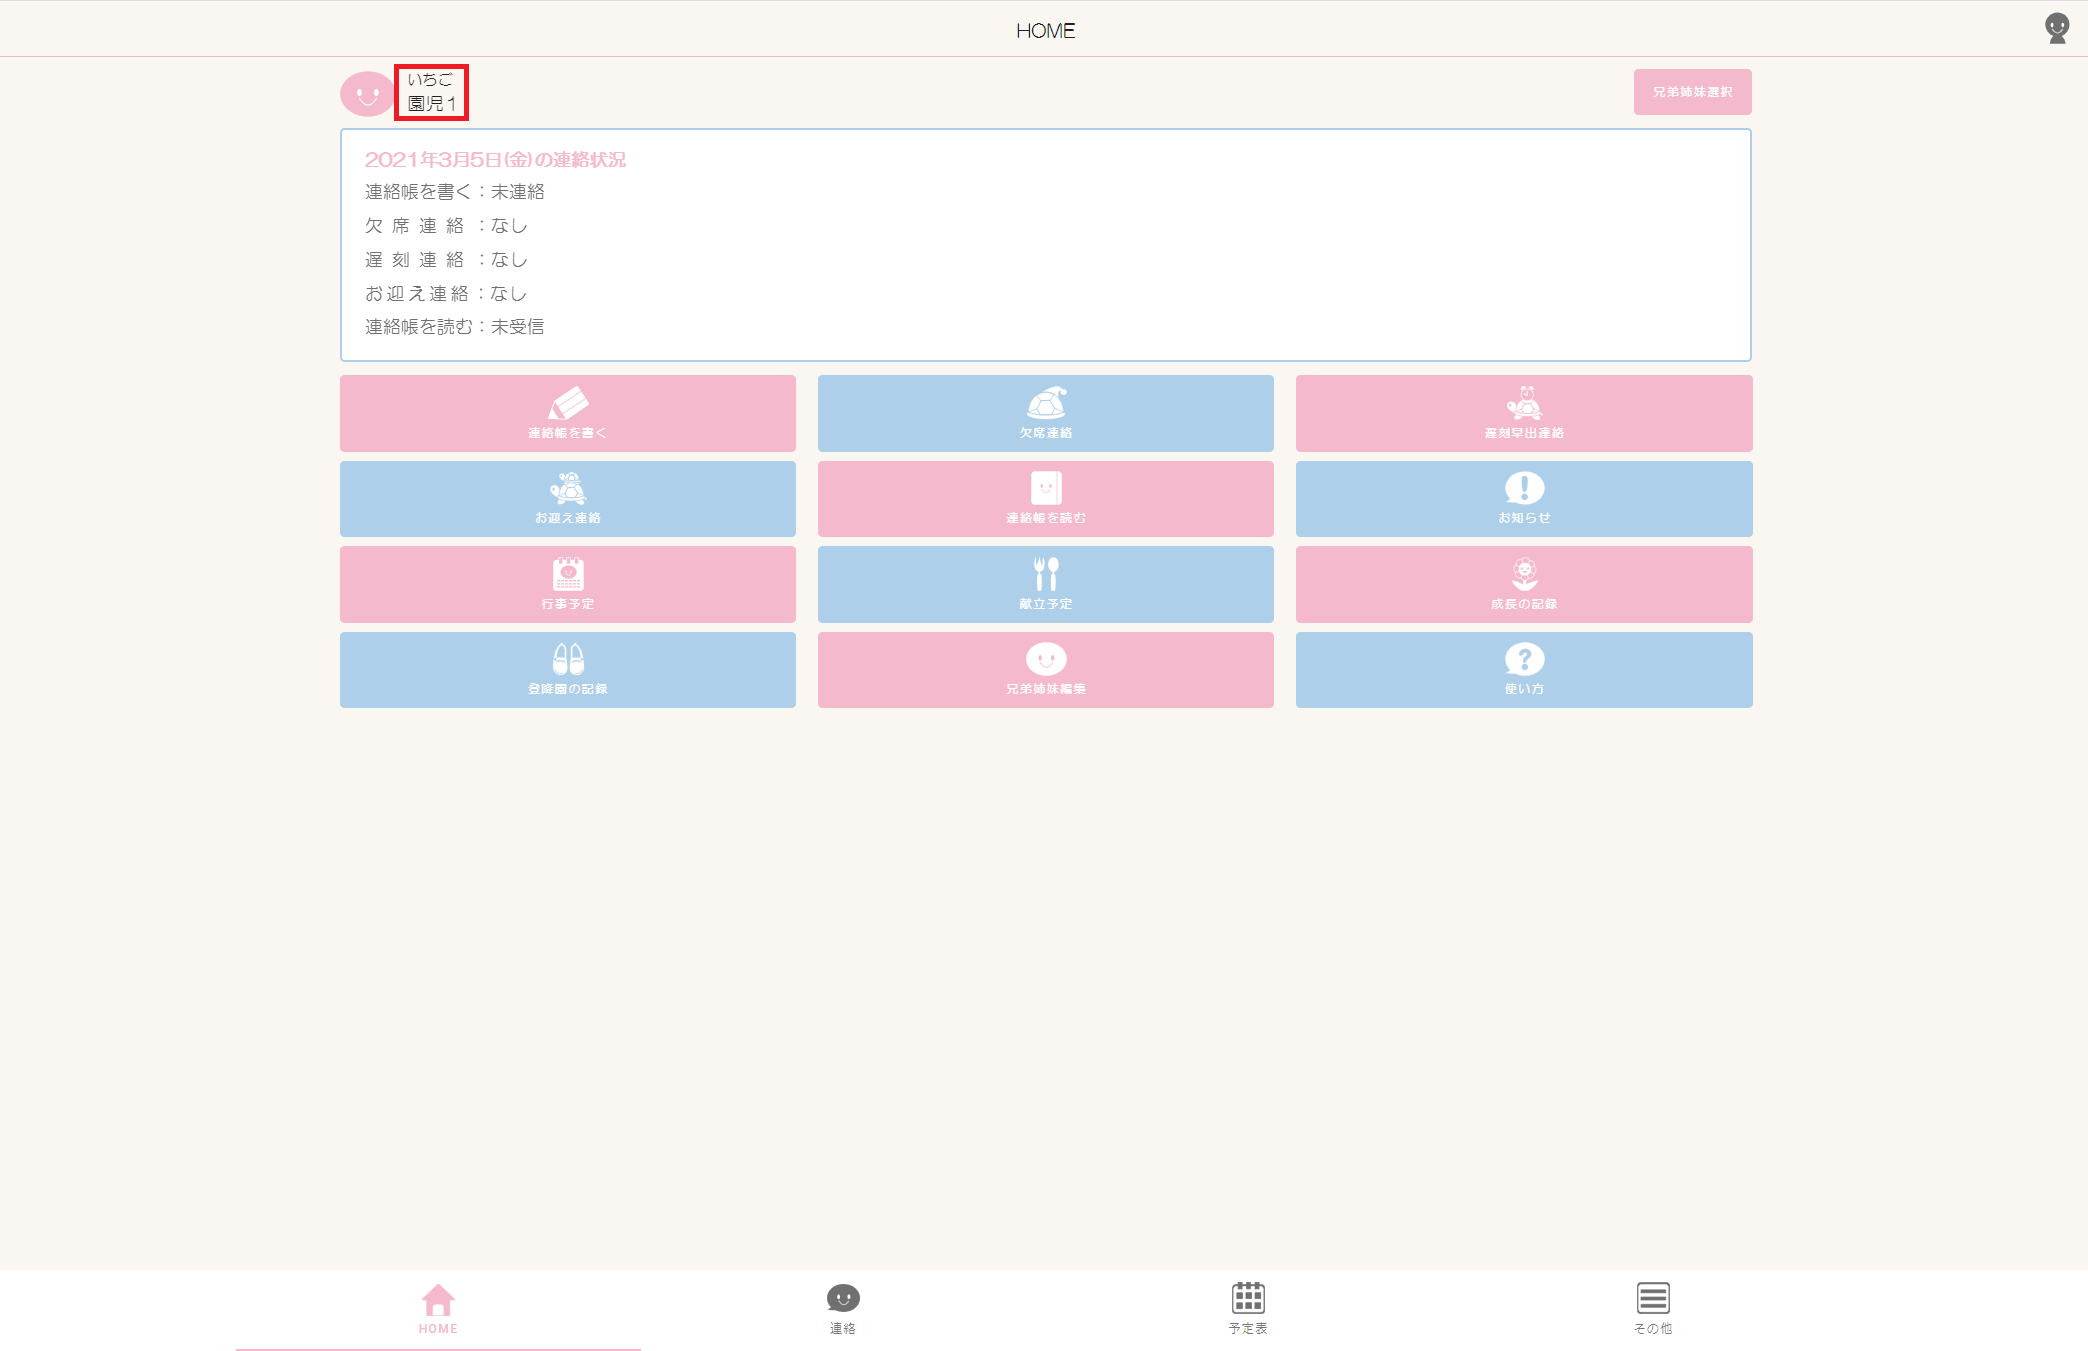Open 成長の記録 flower tile
Viewport: 2088px width, 1351px height.
point(1524,584)
